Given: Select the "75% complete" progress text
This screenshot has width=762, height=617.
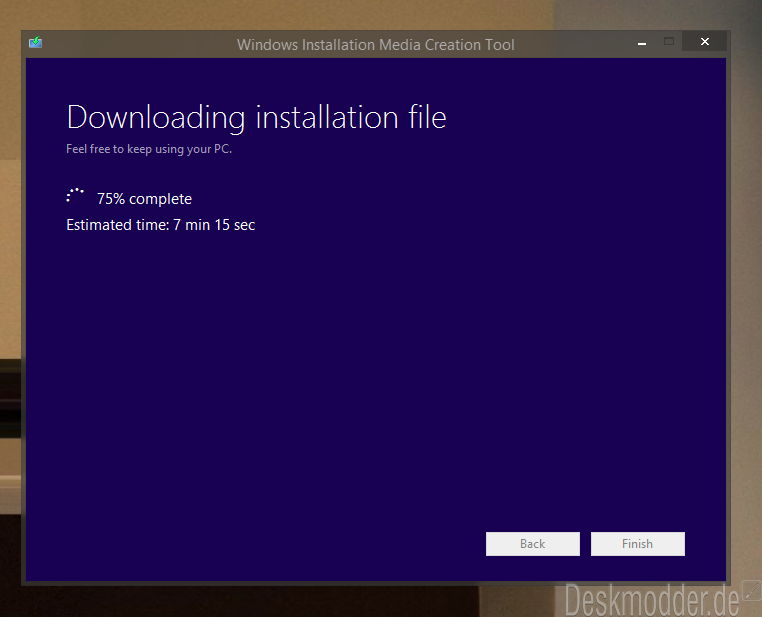Looking at the screenshot, I should [x=144, y=199].
